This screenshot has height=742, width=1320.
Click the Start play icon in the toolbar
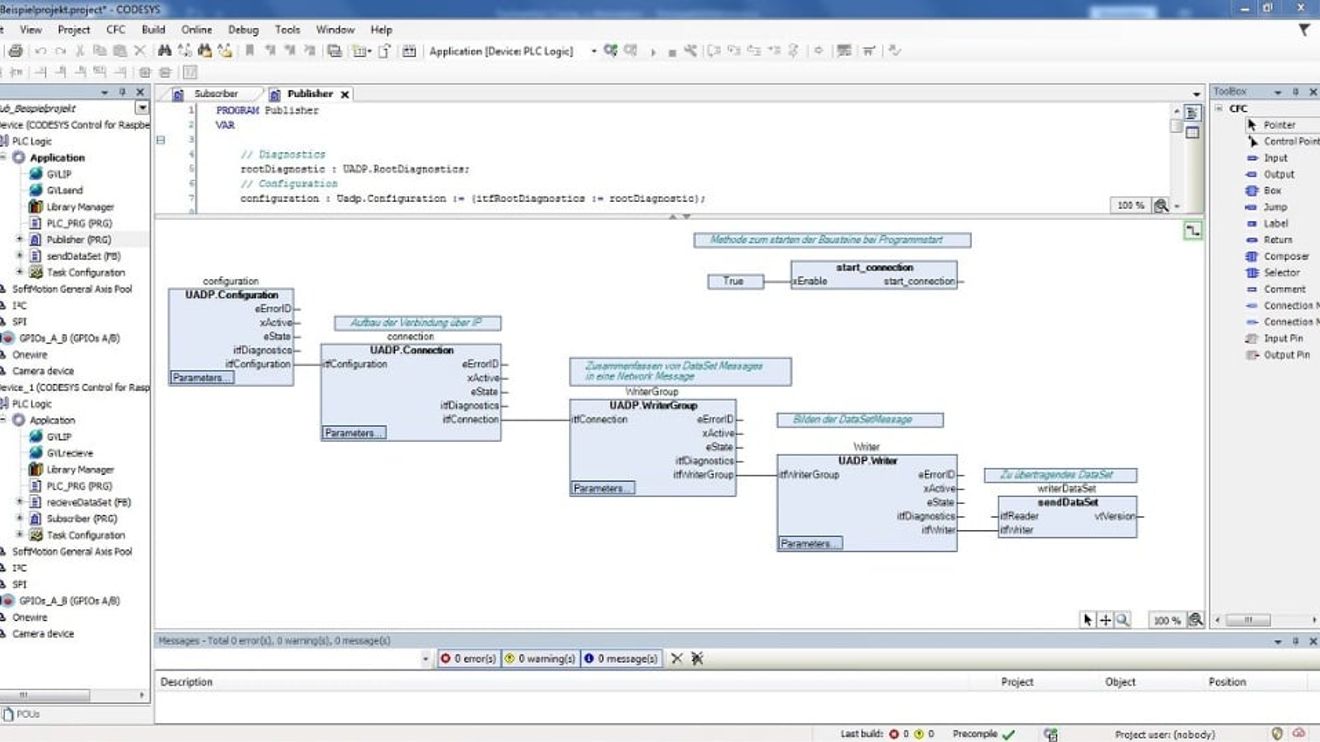point(653,52)
